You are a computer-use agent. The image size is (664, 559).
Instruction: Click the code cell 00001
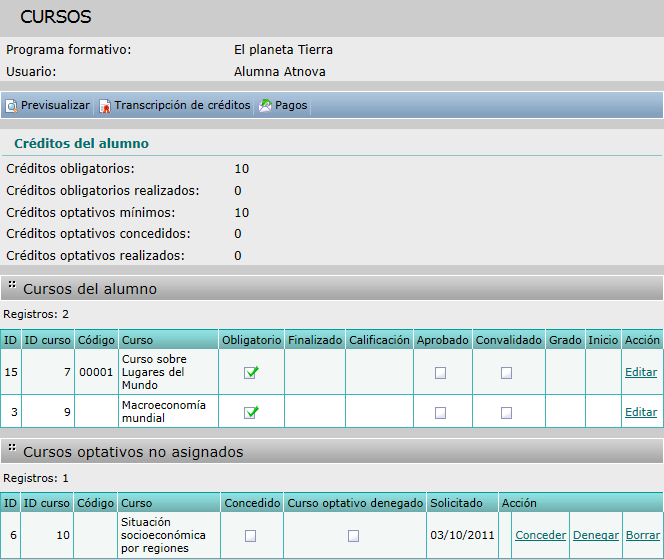[x=96, y=372]
